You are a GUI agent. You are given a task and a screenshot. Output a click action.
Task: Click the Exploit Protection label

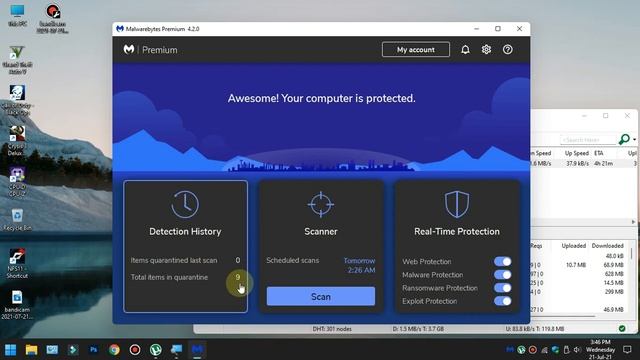(x=429, y=301)
